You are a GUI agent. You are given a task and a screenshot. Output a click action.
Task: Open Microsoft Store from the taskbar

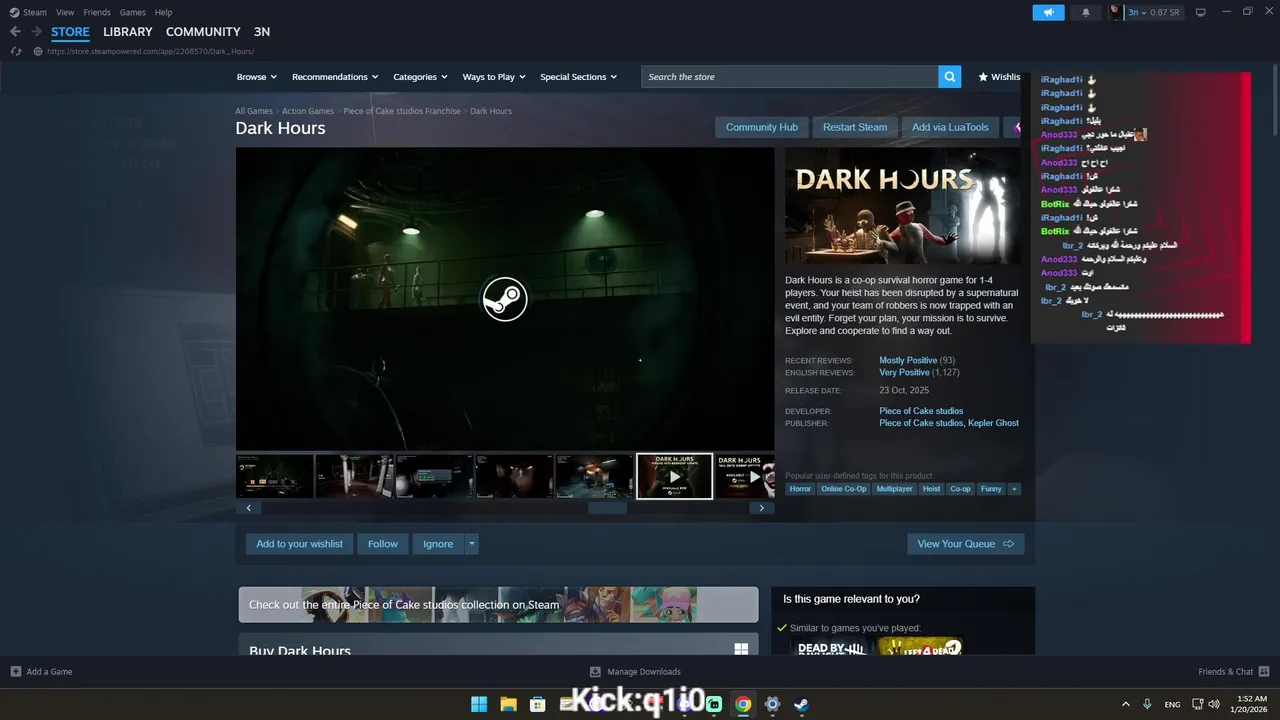pos(537,704)
